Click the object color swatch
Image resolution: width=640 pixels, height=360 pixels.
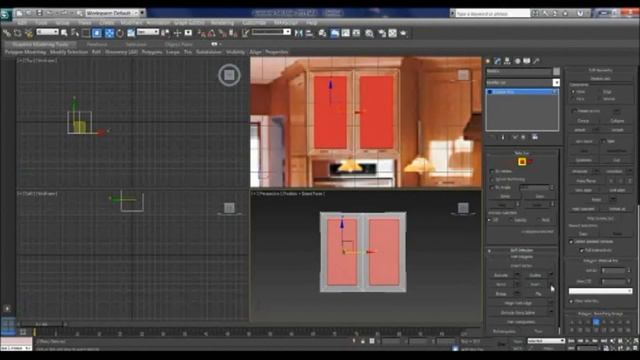pos(556,71)
